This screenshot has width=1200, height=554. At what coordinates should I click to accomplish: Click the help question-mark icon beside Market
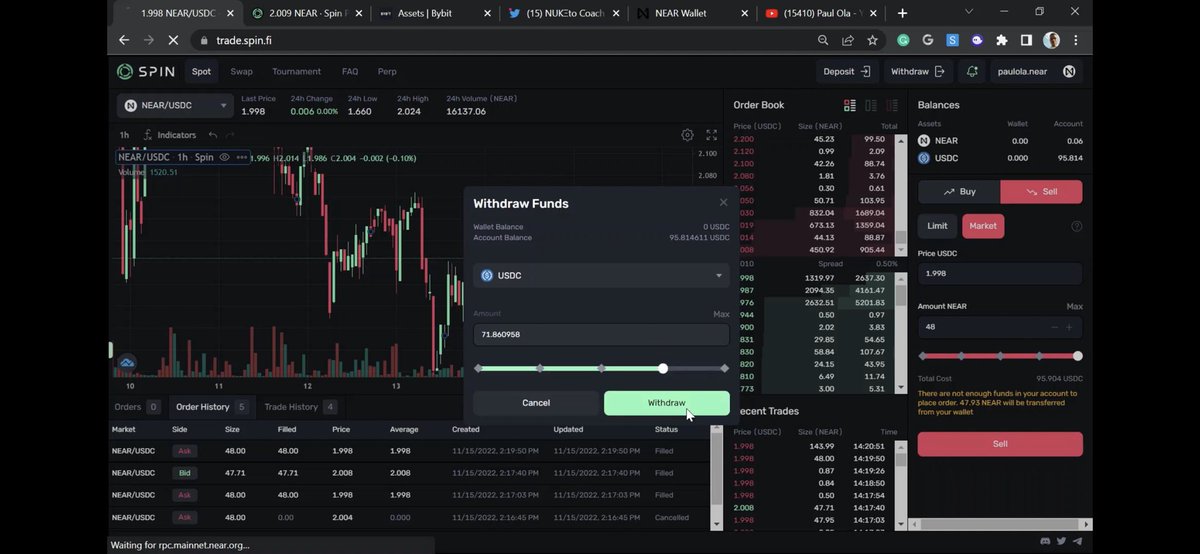pos(1077,226)
